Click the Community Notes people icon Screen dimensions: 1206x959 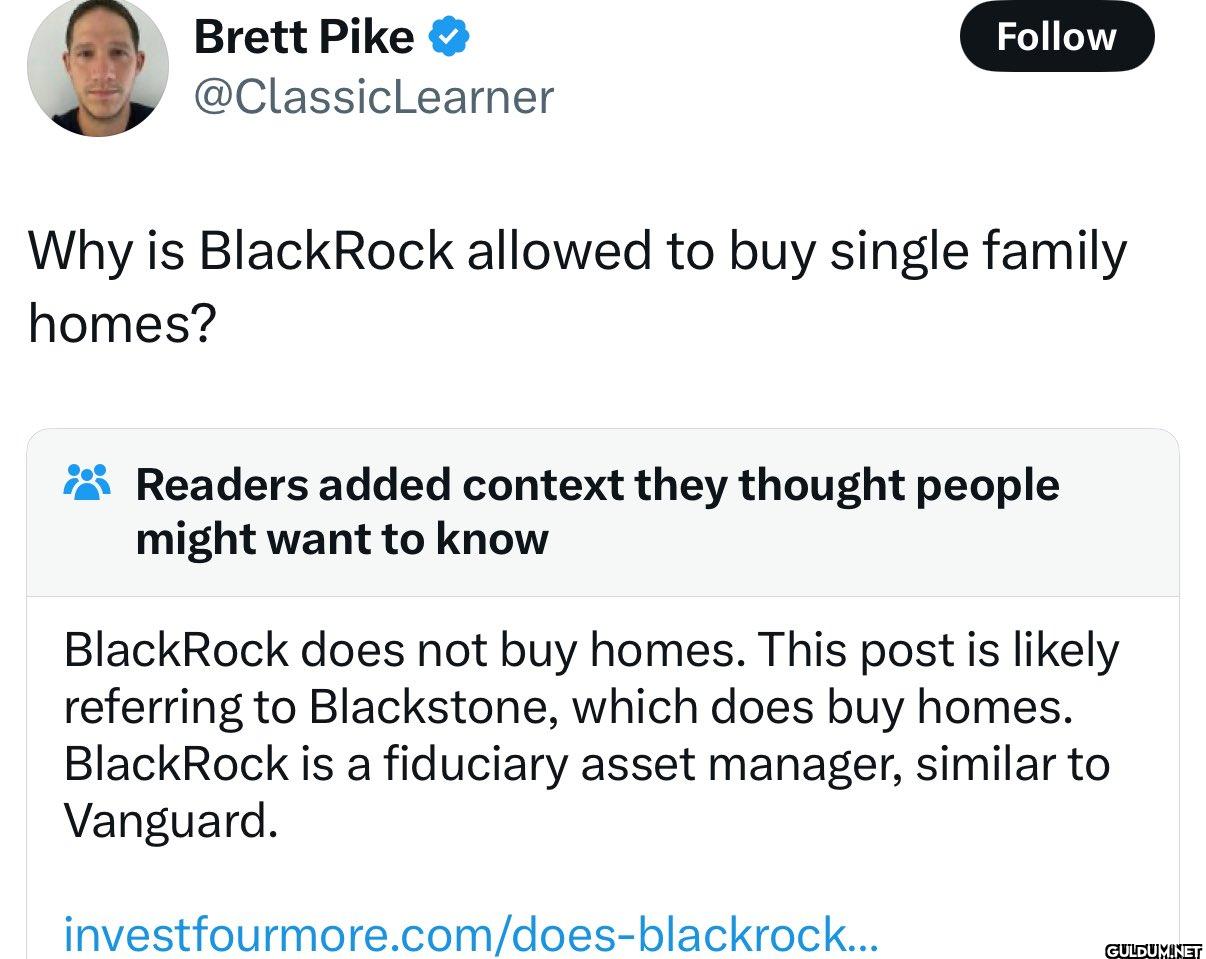(87, 484)
